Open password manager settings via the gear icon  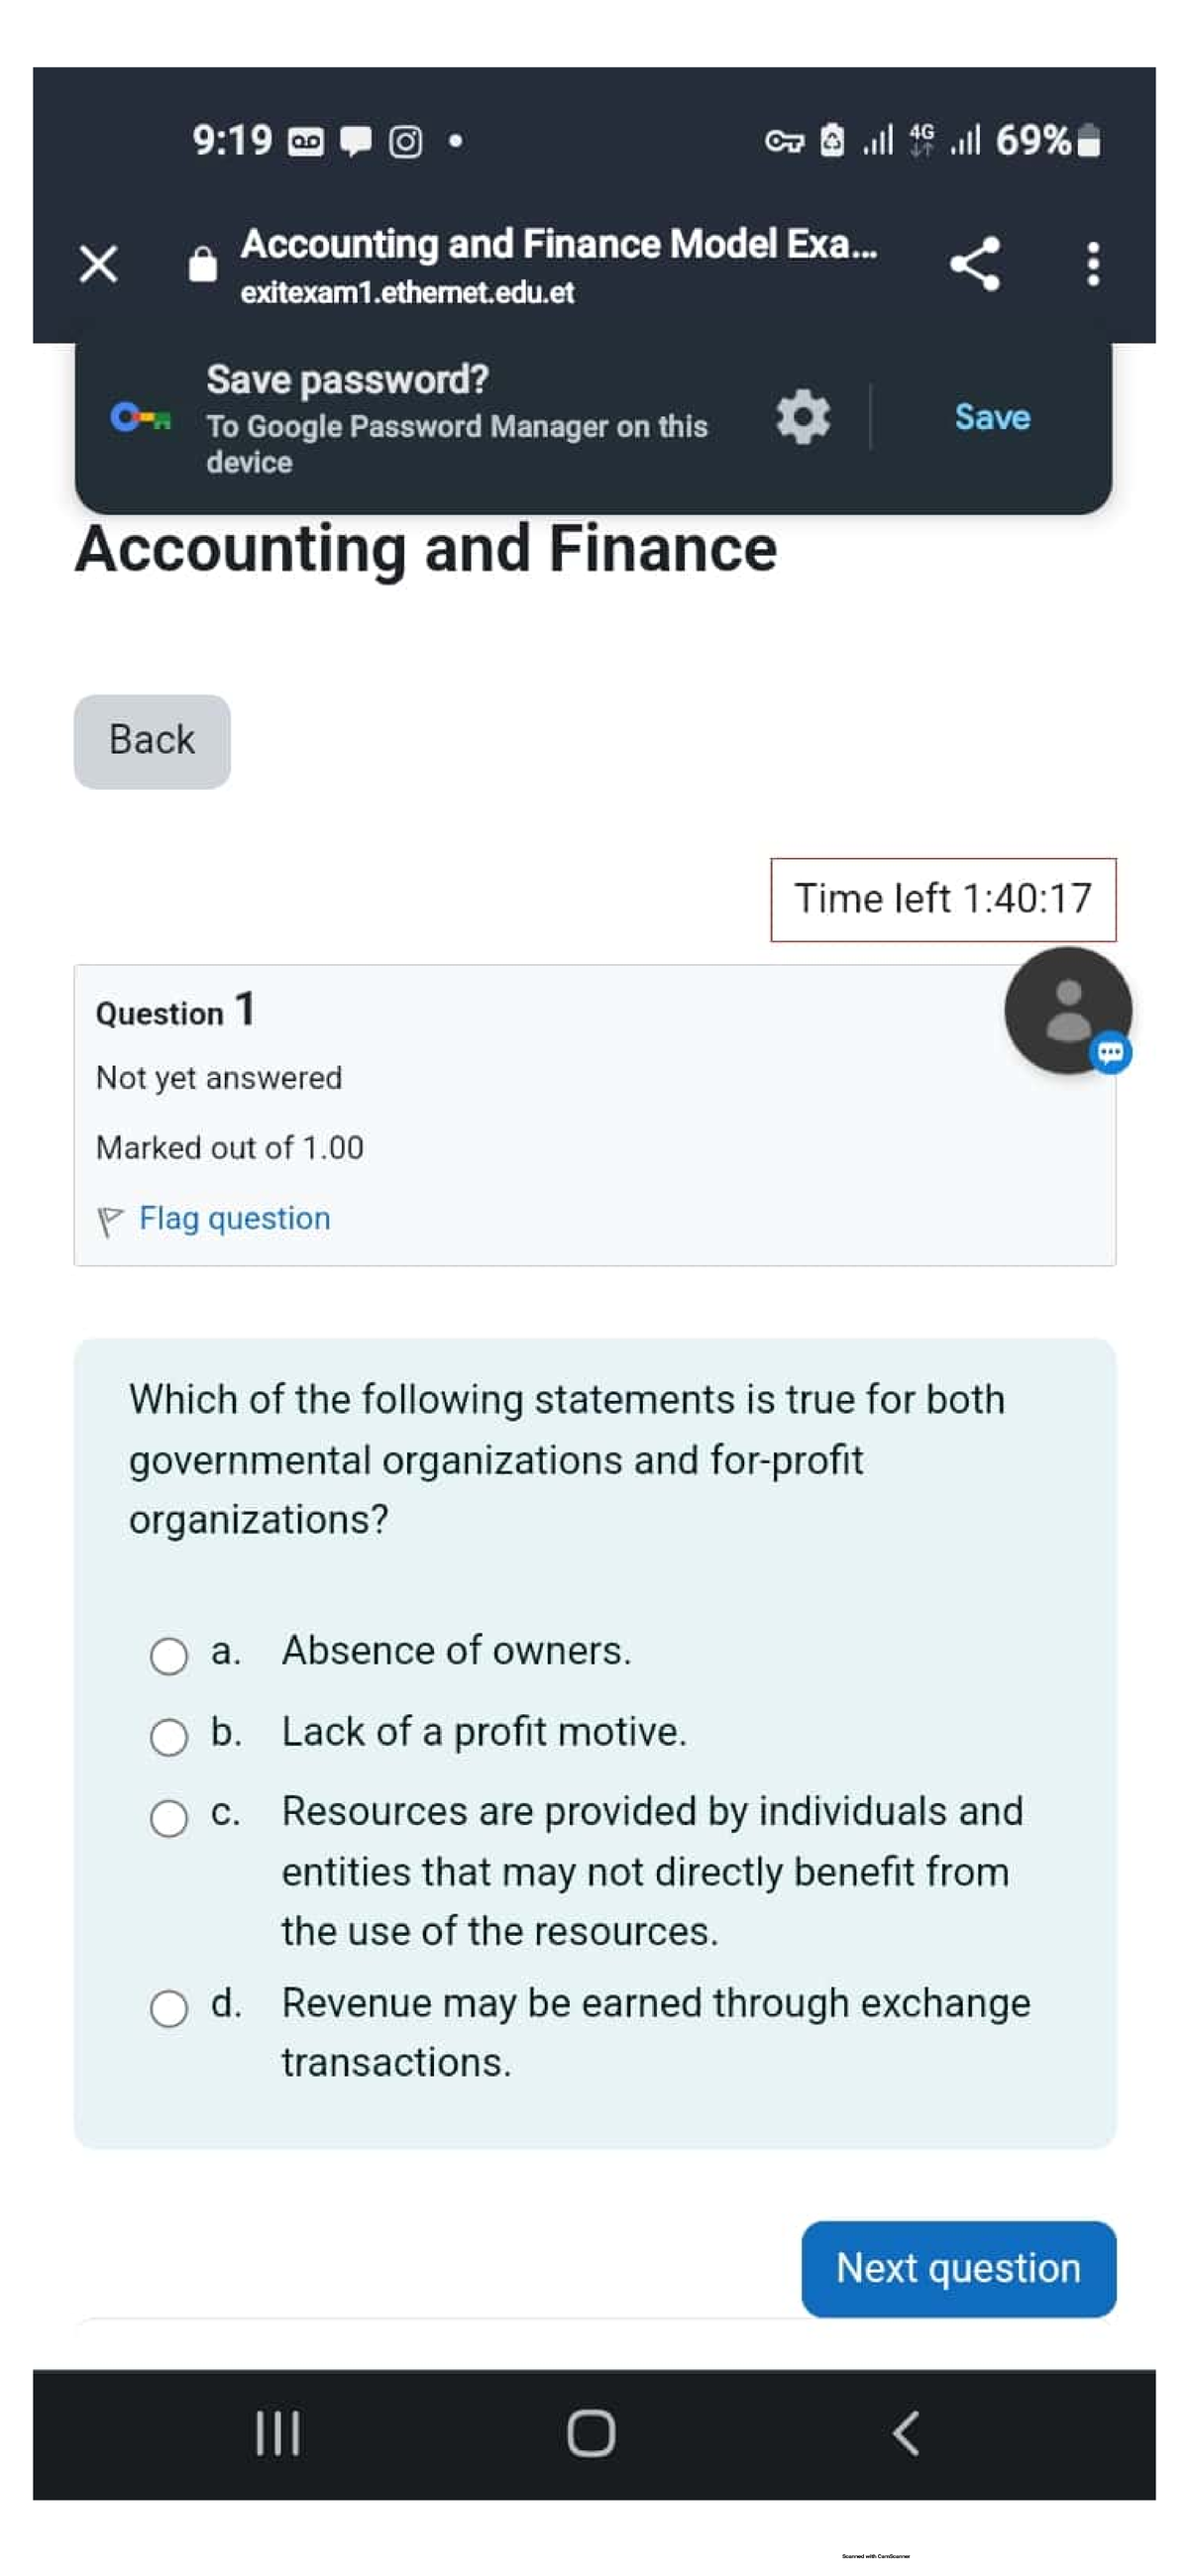[800, 417]
